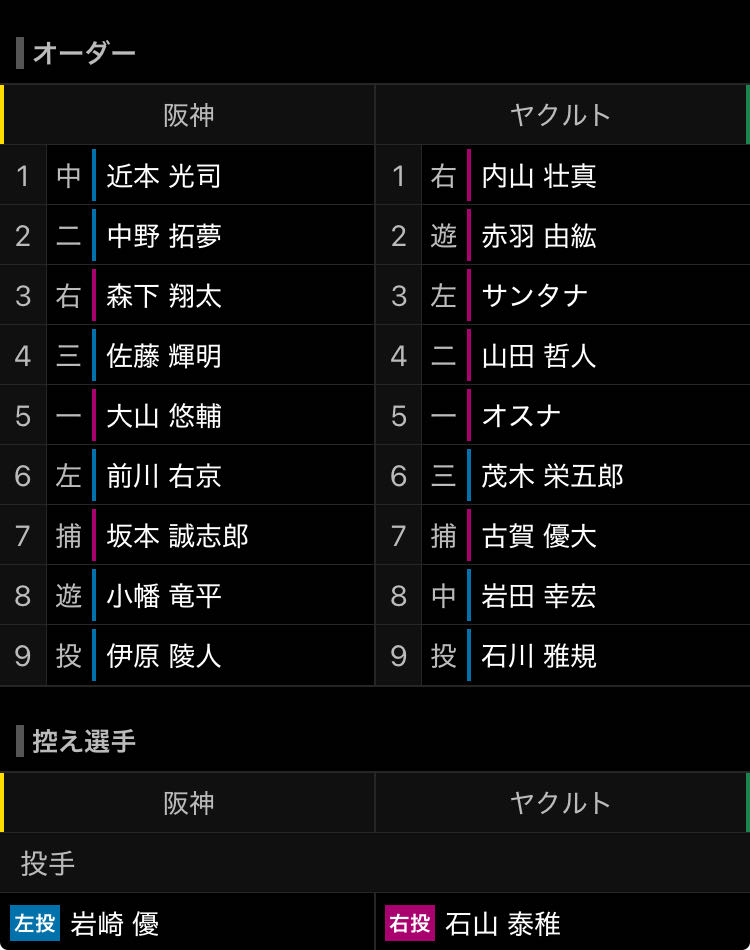The image size is (750, 950).
Task: Open player 近本 光司 in Hanshin lineup
Action: pos(164,176)
